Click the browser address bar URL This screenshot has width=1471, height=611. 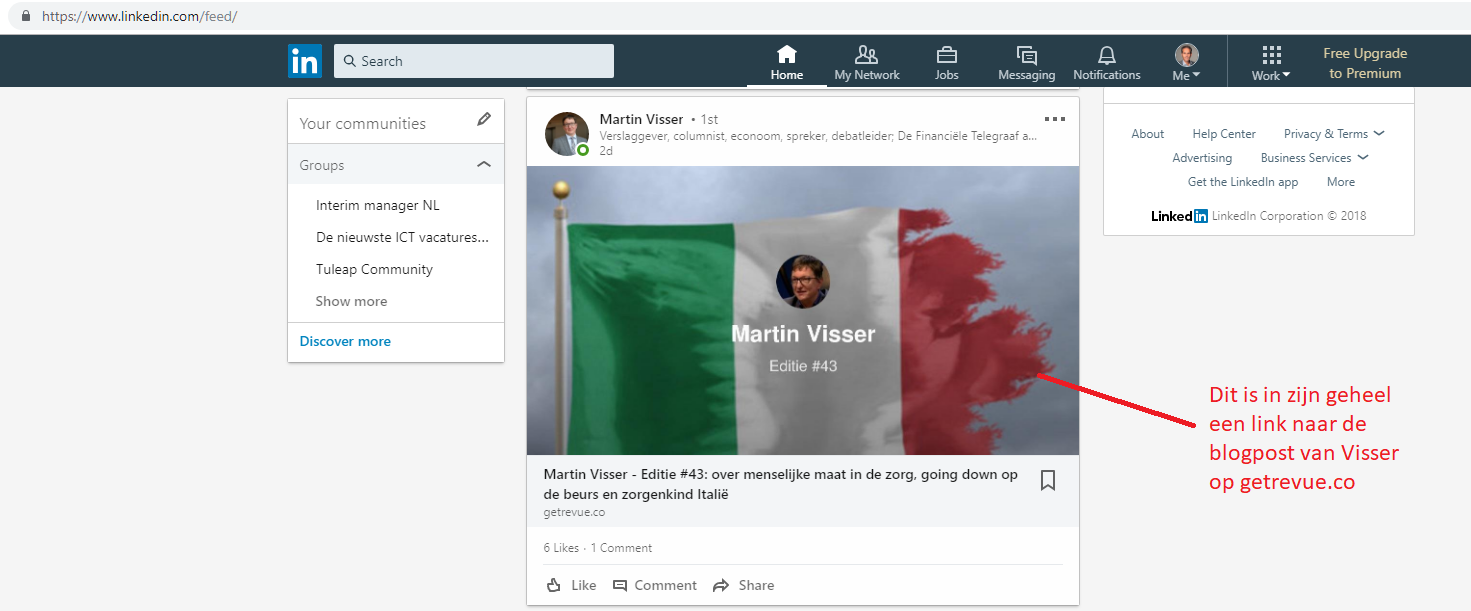coord(139,17)
